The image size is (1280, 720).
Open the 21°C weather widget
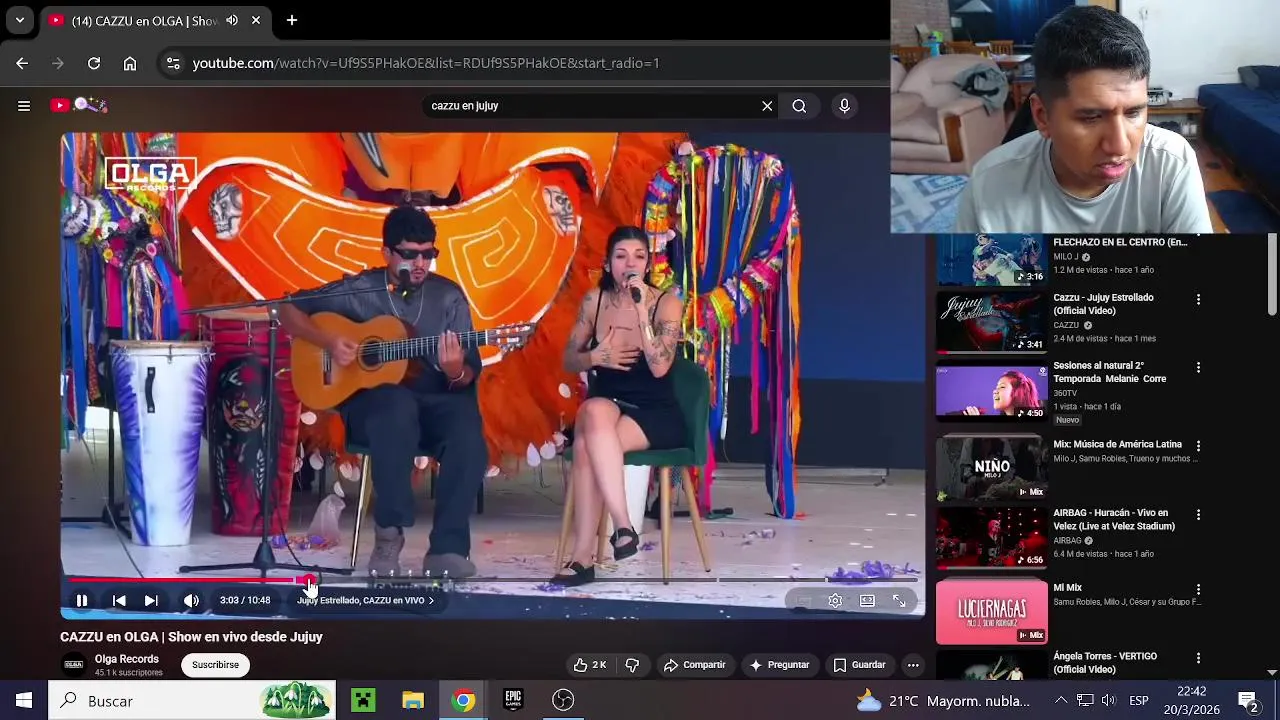click(943, 701)
